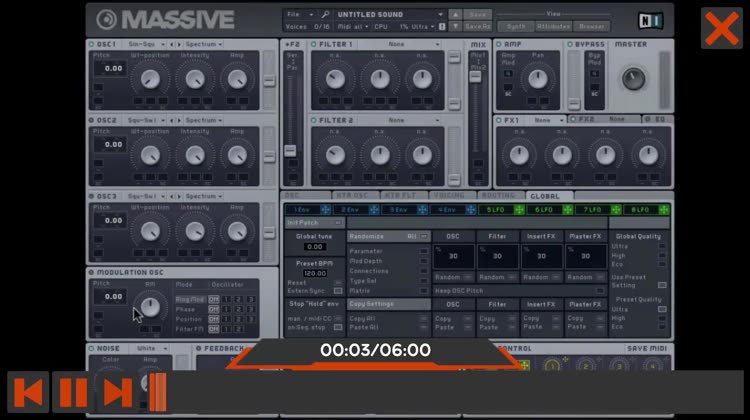Step OSC3 wavetable to next

tap(179, 197)
